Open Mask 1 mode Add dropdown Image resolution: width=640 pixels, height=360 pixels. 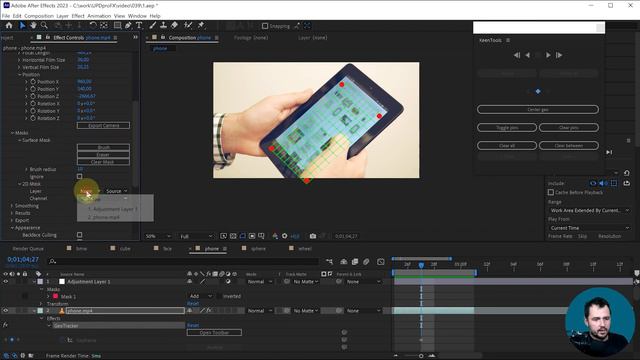point(200,296)
